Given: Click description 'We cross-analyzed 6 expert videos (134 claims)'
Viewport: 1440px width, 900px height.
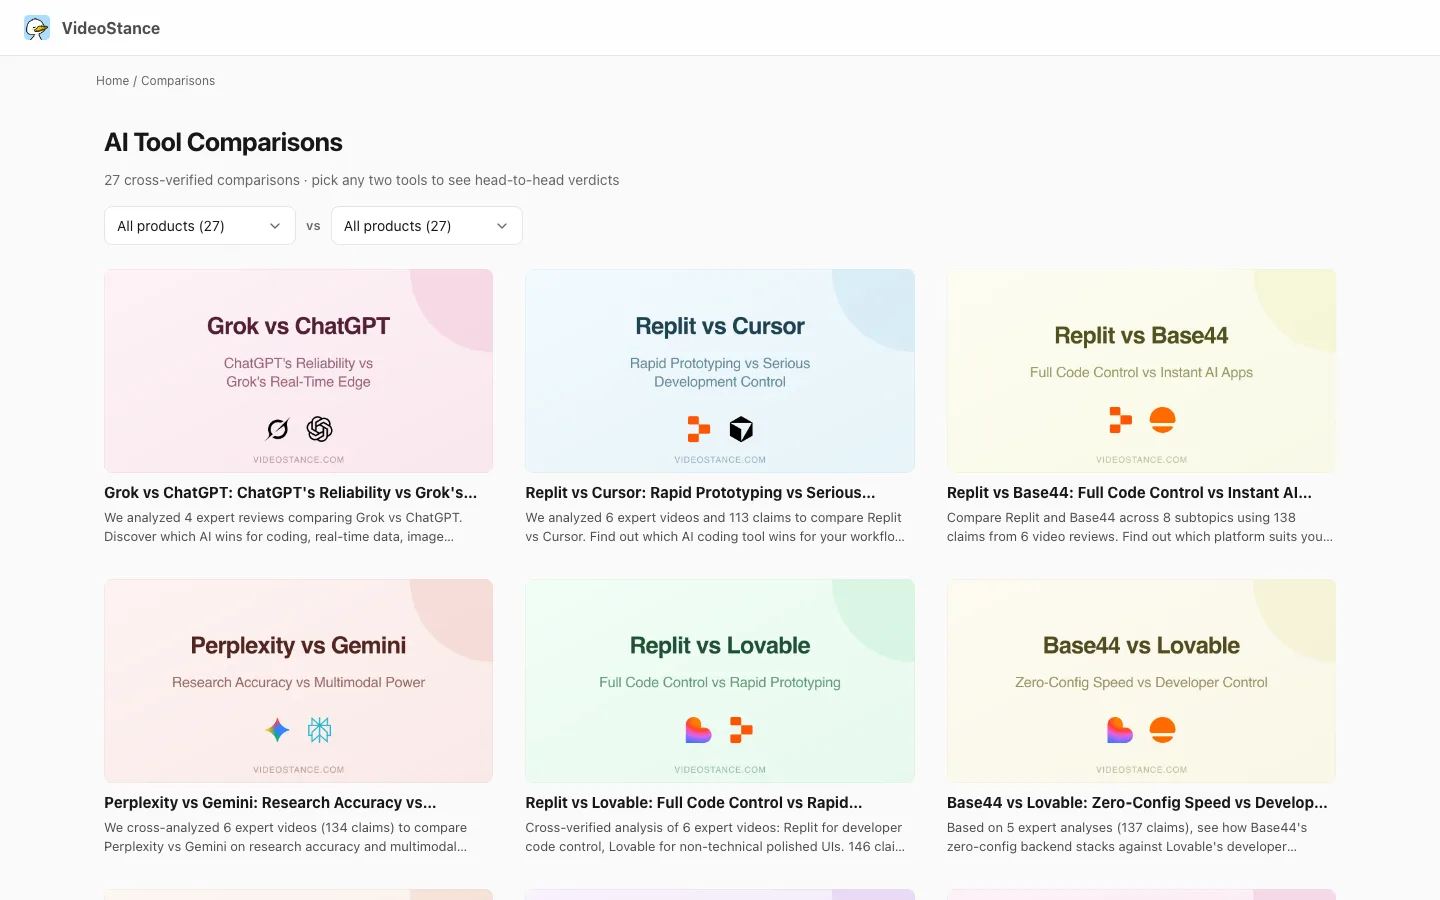Looking at the screenshot, I should [286, 837].
